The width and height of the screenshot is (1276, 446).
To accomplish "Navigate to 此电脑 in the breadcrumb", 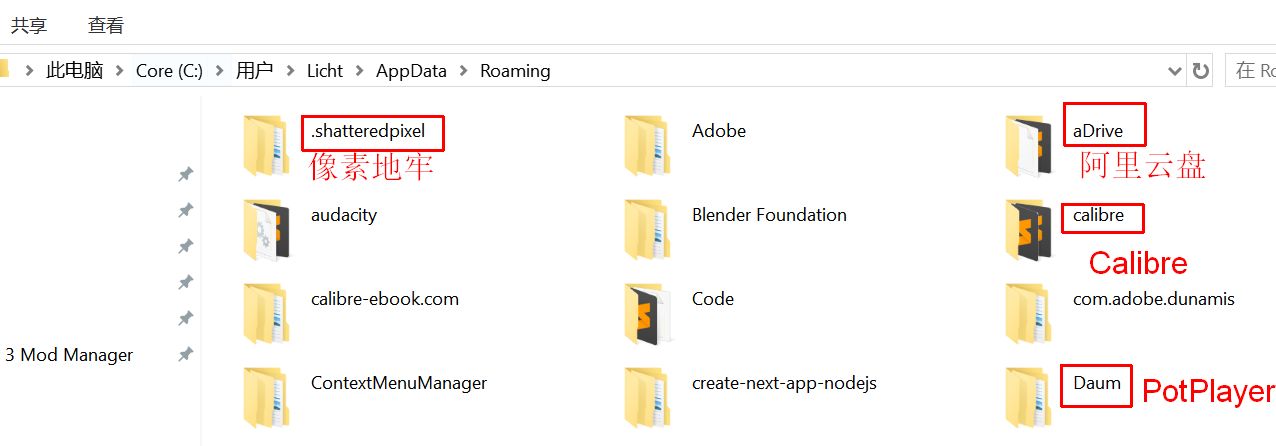I will coord(75,71).
